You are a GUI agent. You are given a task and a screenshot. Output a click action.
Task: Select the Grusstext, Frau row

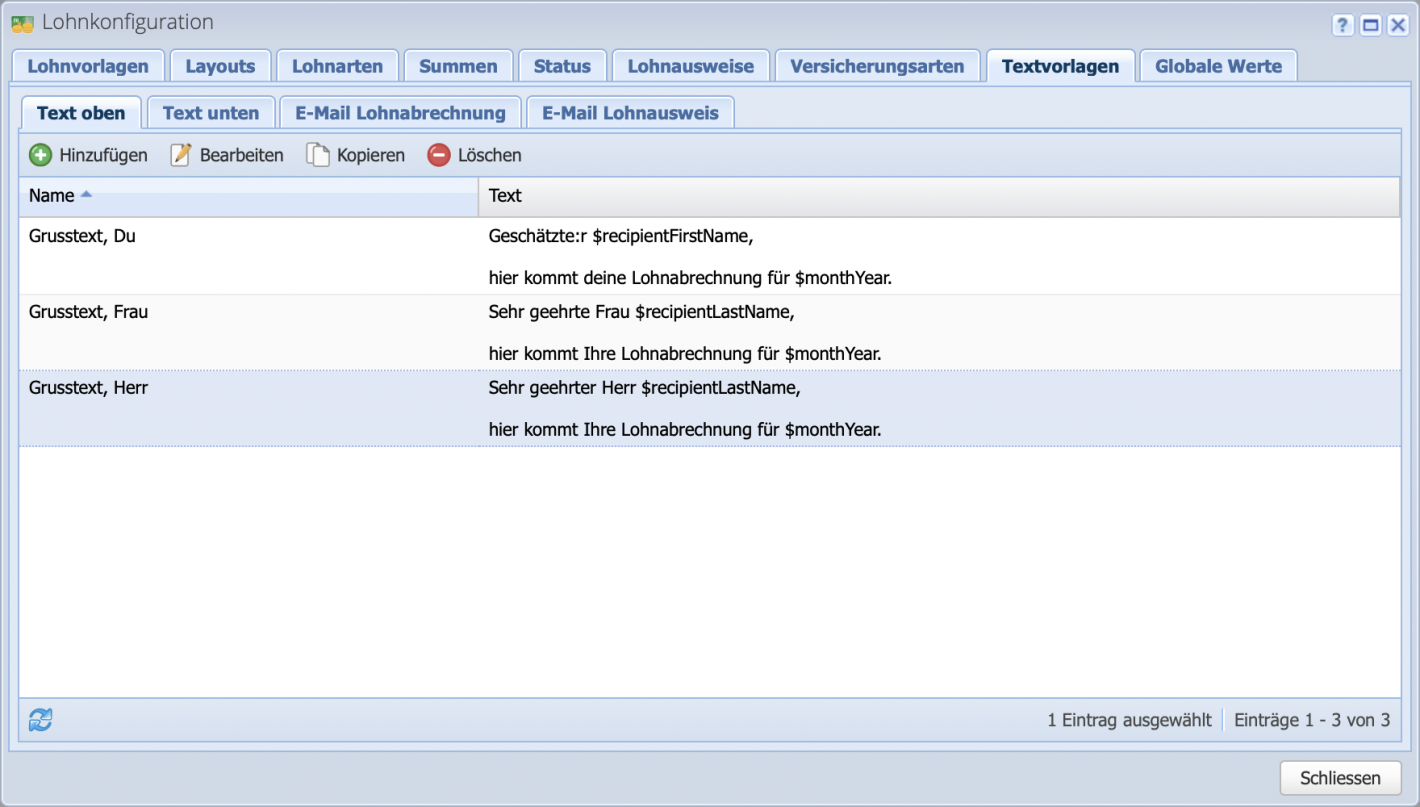(x=250, y=332)
